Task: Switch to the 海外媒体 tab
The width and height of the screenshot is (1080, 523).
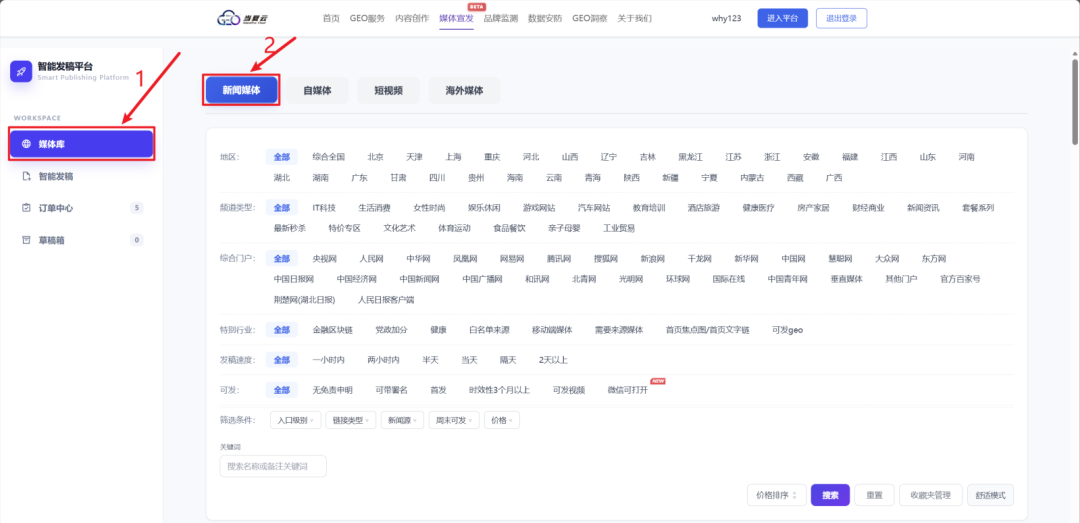Action: 464,90
